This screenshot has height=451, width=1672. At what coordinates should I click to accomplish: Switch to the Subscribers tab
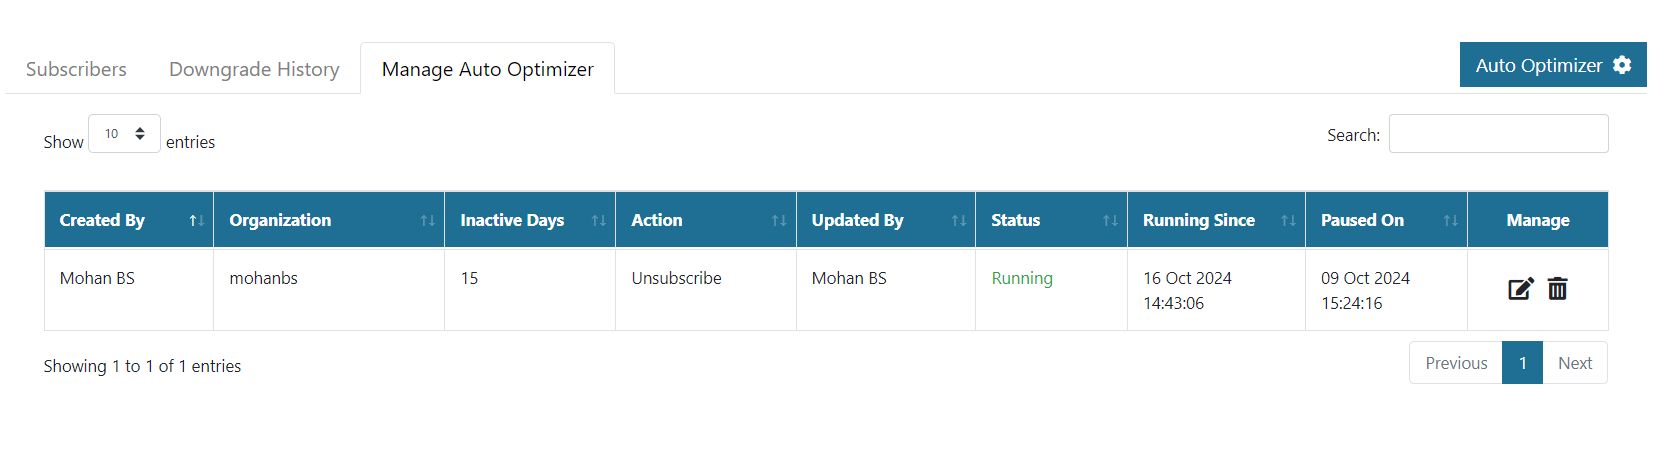(x=76, y=69)
